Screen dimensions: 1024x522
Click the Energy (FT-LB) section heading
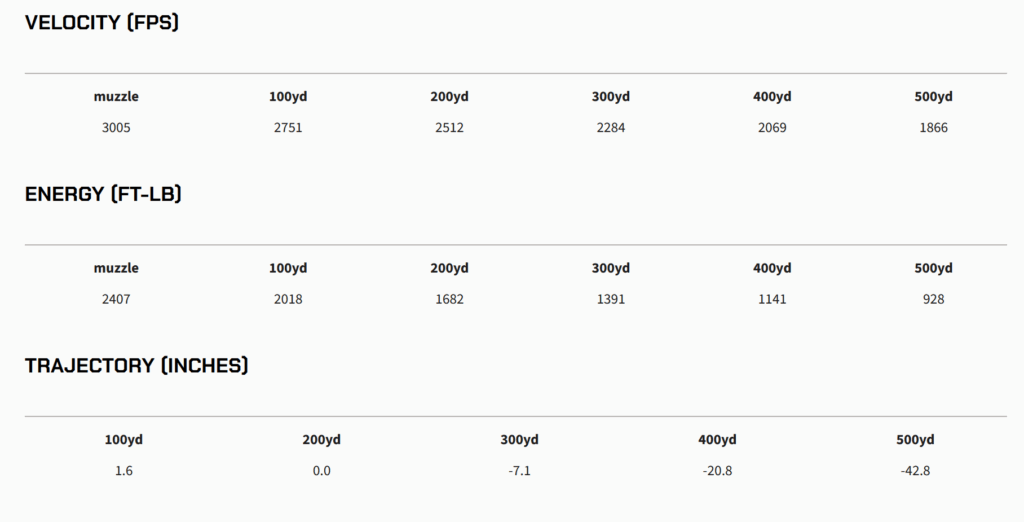click(x=103, y=194)
